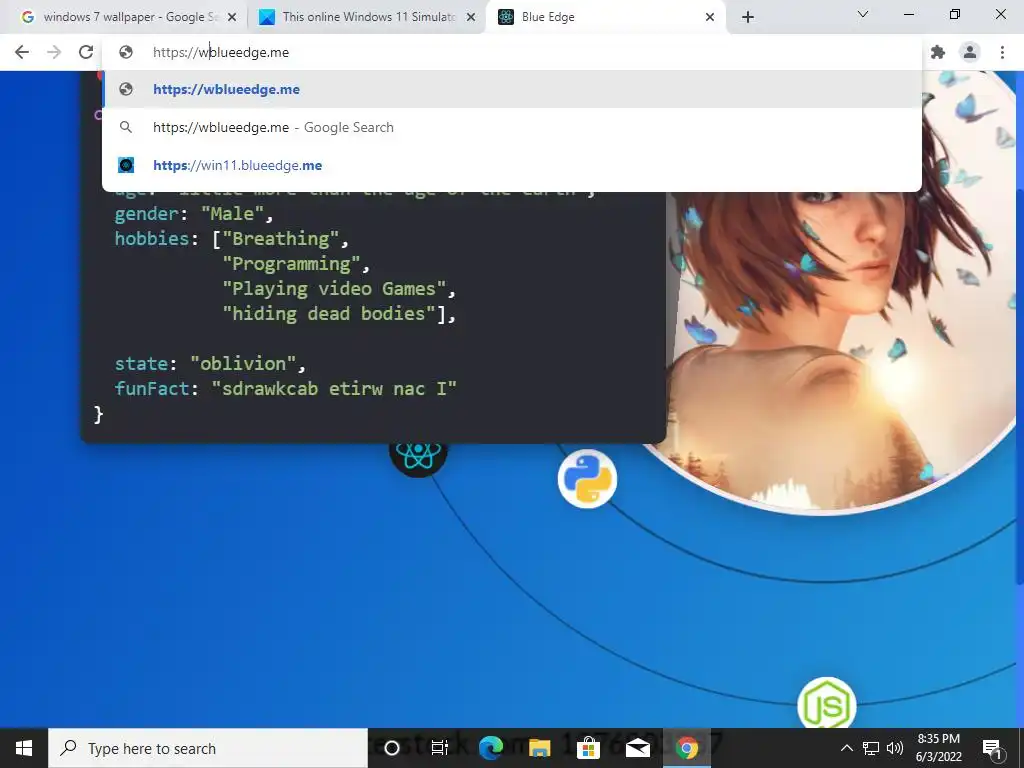
Task: Open the Chrome extensions puzzle icon
Action: pyautogui.click(x=938, y=52)
